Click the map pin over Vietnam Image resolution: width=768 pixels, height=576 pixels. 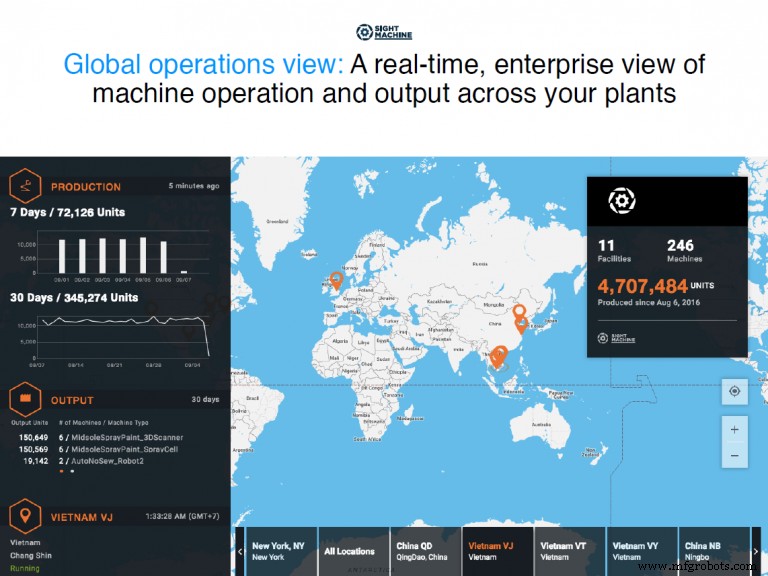click(x=500, y=356)
